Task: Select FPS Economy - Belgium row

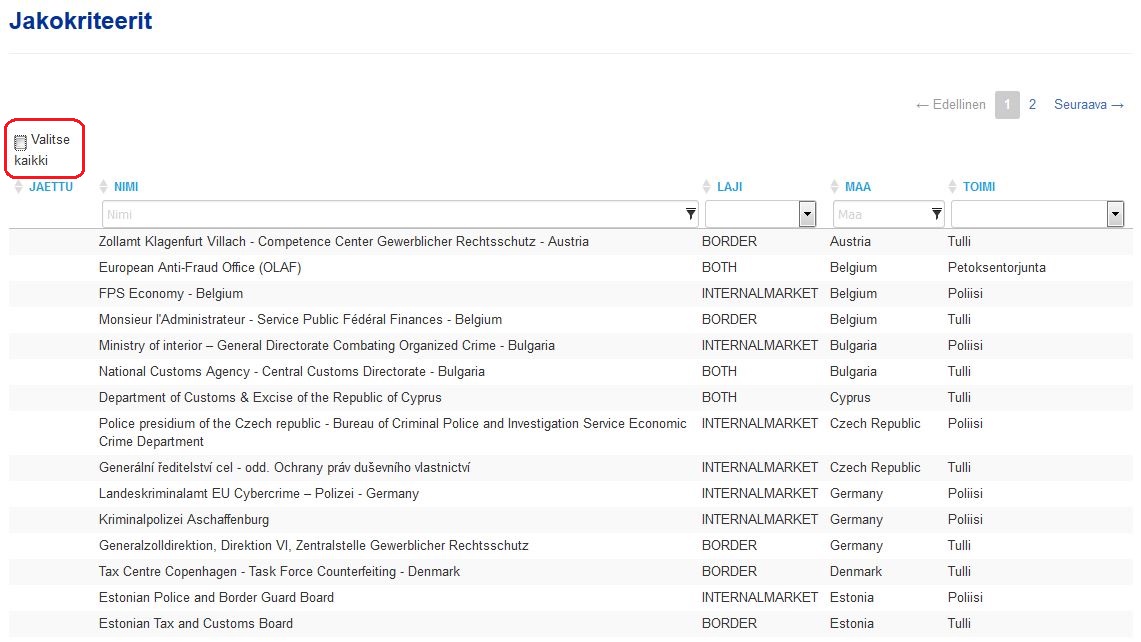Action: [570, 293]
